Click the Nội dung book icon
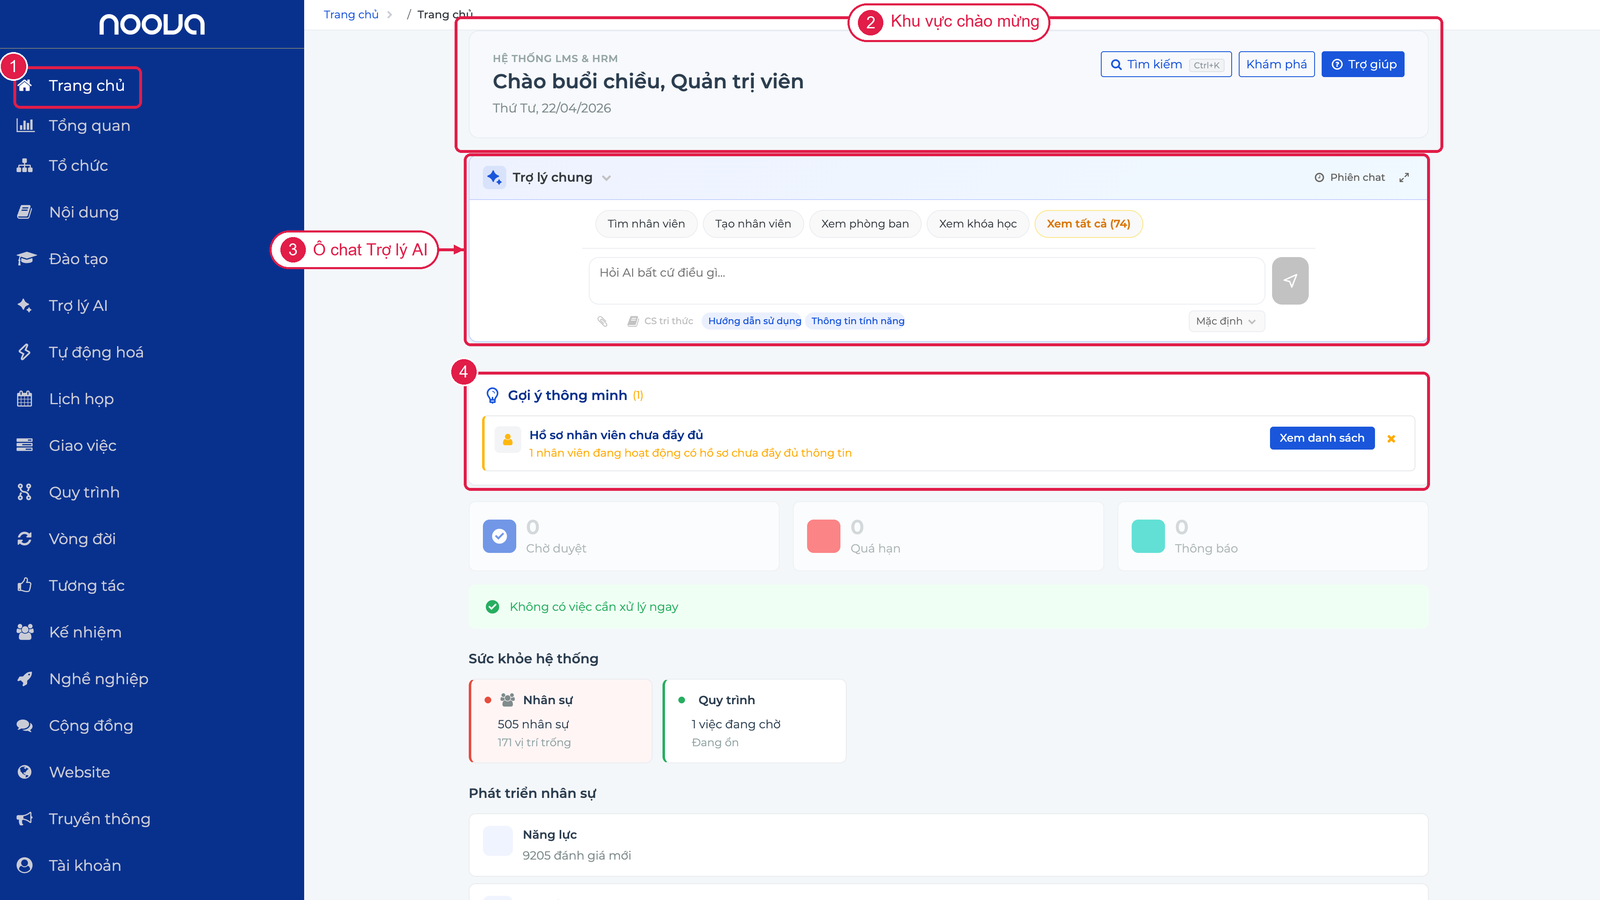1600x900 pixels. click(x=25, y=212)
